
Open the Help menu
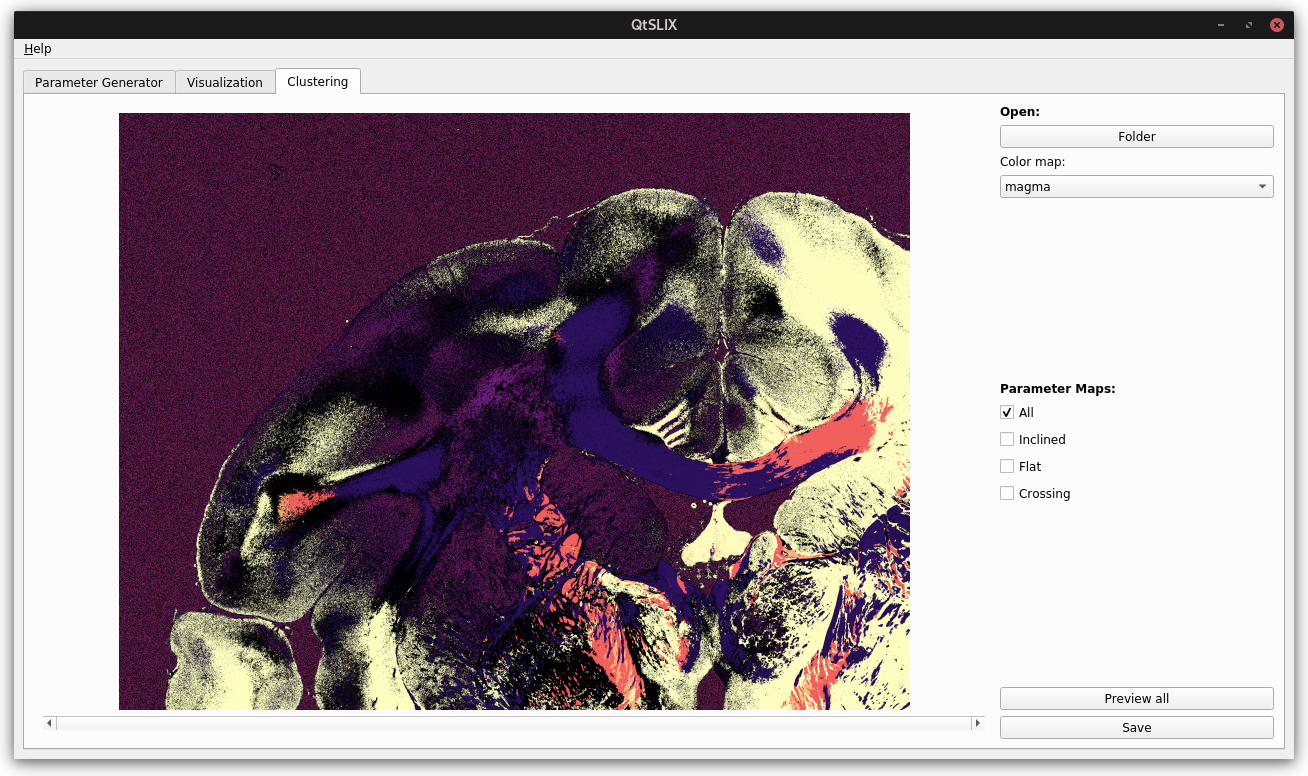(38, 49)
